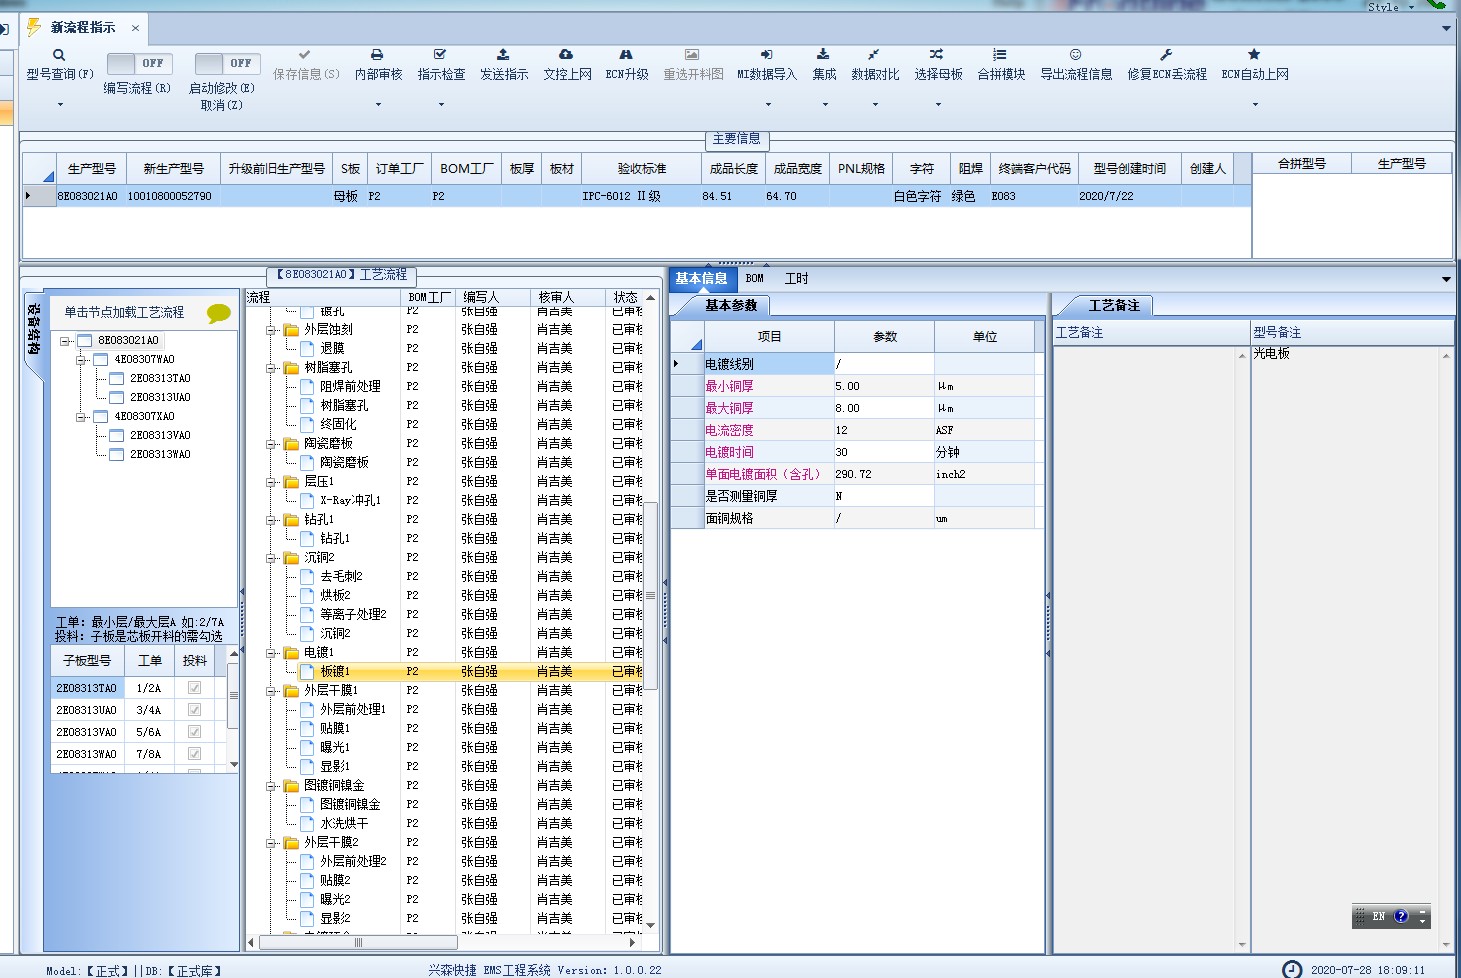This screenshot has height=978, width=1461.
Task: Collapse root node 8E083021A0 in tree
Action: point(65,340)
